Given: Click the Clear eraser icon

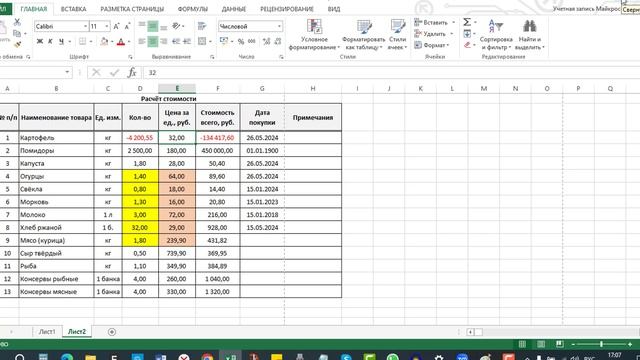Looking at the screenshot, I should 467,45.
